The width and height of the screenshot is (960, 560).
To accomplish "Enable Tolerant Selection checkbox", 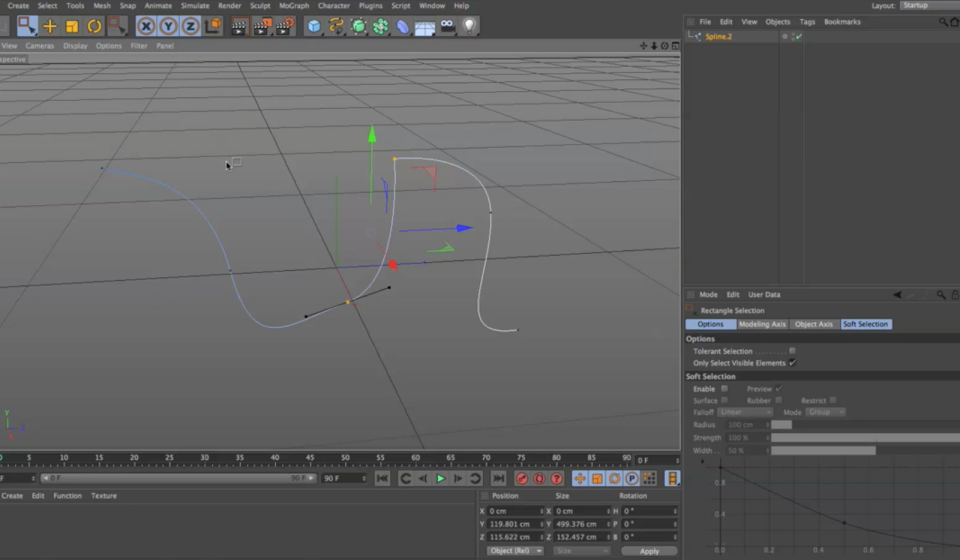I will pos(792,351).
